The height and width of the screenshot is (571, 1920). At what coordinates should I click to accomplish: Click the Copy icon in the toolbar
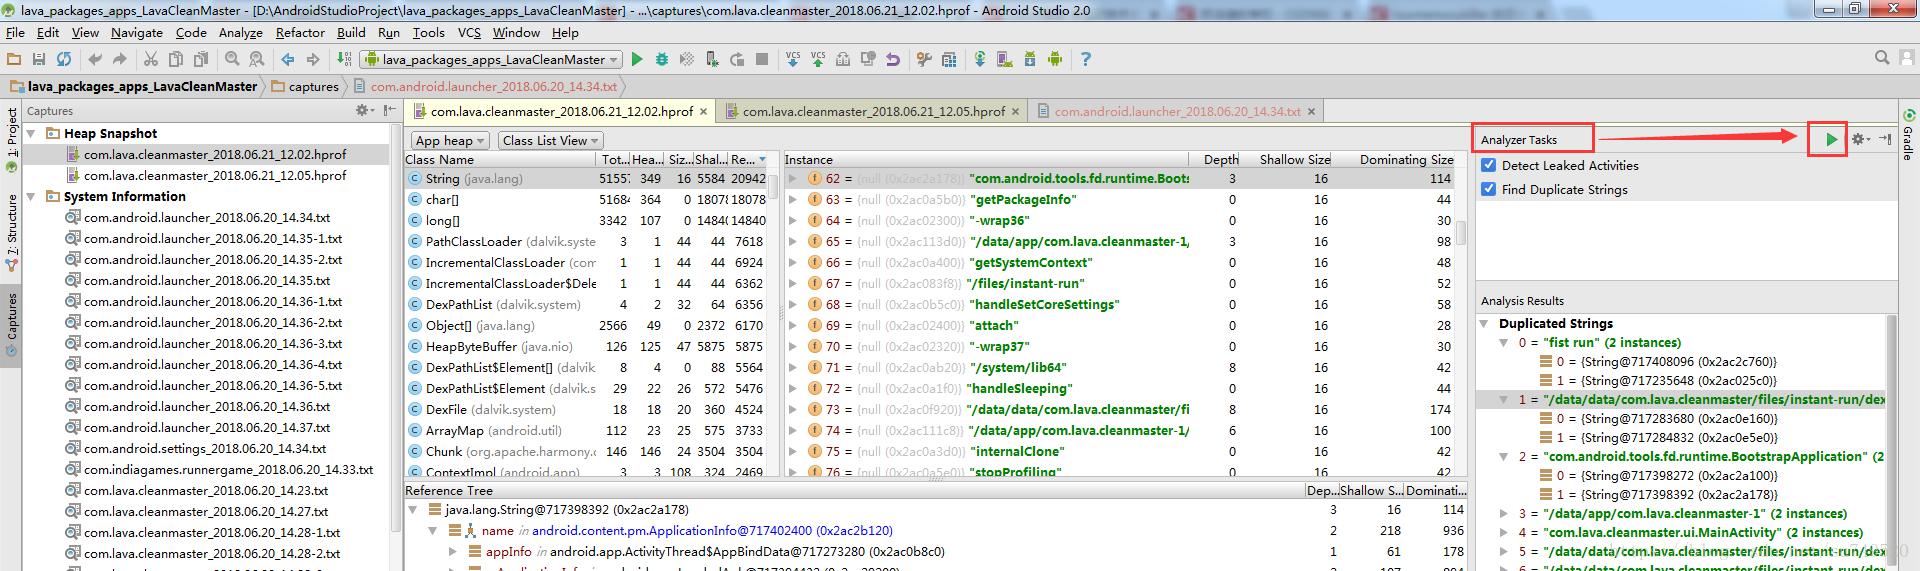(x=176, y=59)
